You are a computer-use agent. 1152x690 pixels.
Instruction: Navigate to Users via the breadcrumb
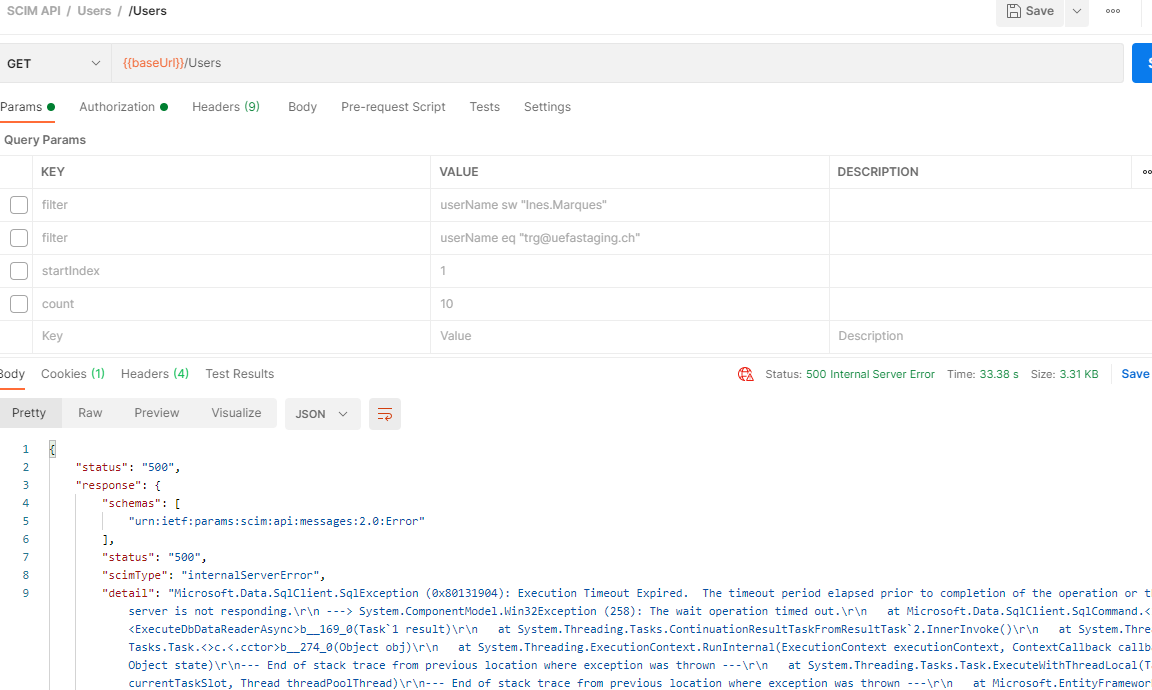pyautogui.click(x=94, y=11)
